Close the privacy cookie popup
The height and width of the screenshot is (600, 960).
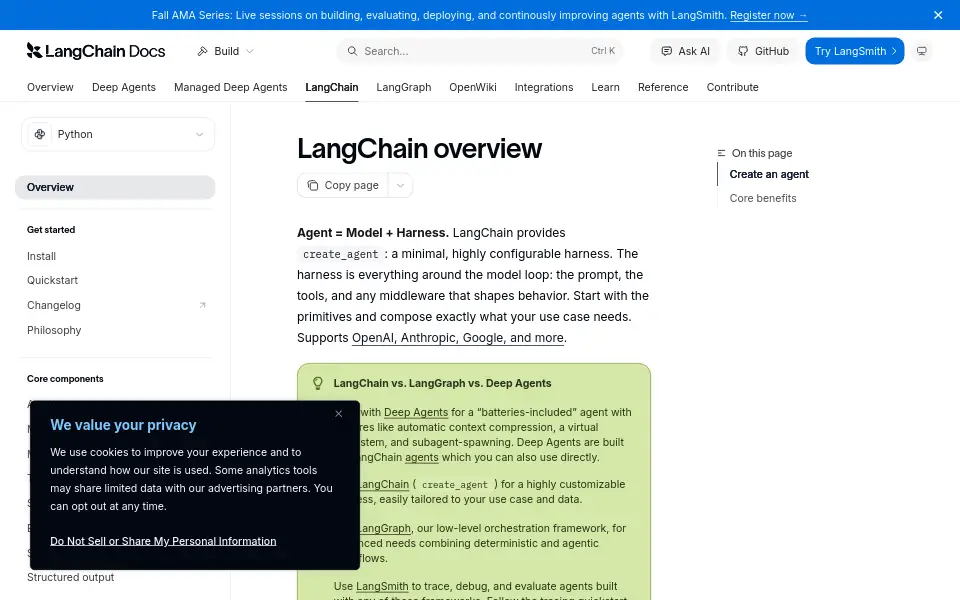(x=339, y=414)
